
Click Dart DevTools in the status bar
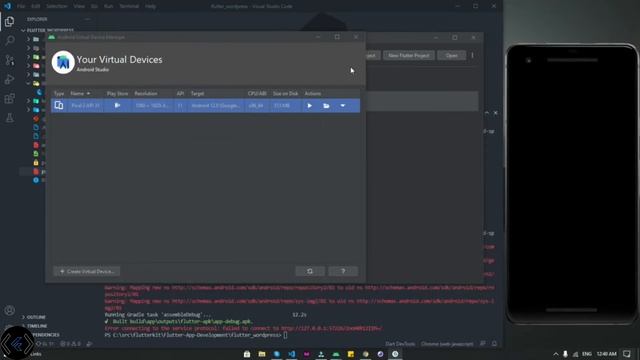click(x=400, y=344)
